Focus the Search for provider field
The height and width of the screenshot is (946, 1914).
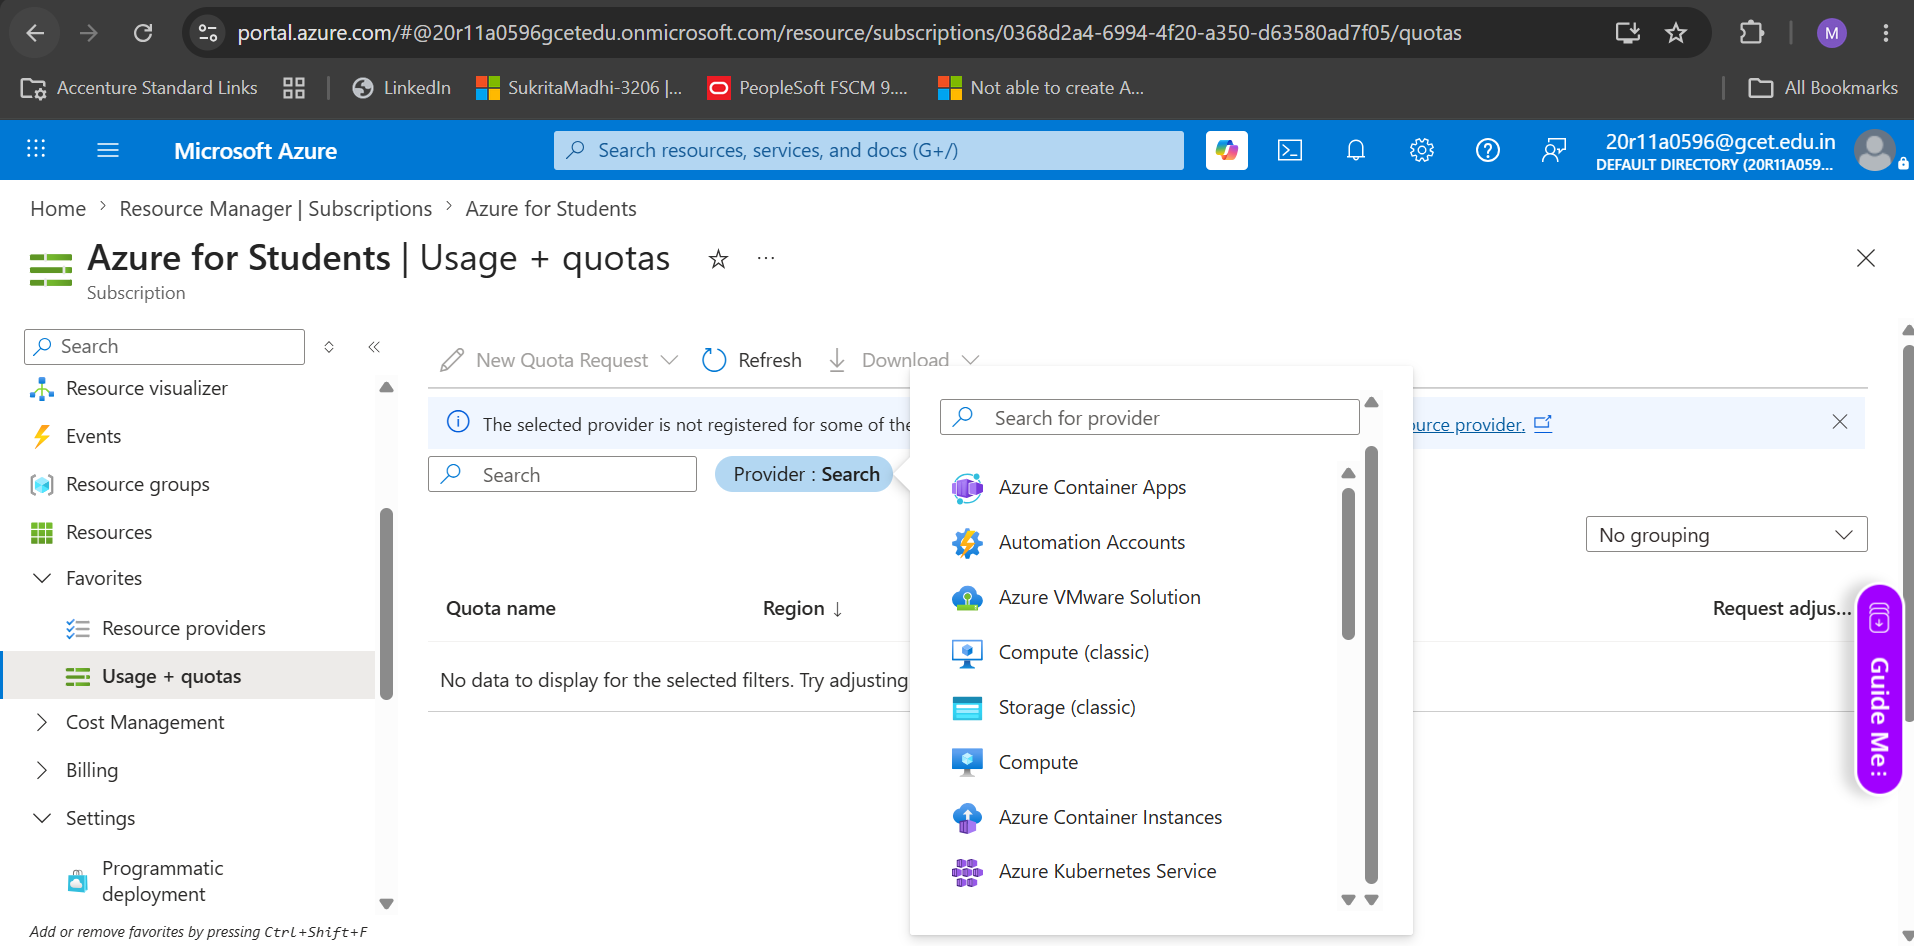point(1150,417)
